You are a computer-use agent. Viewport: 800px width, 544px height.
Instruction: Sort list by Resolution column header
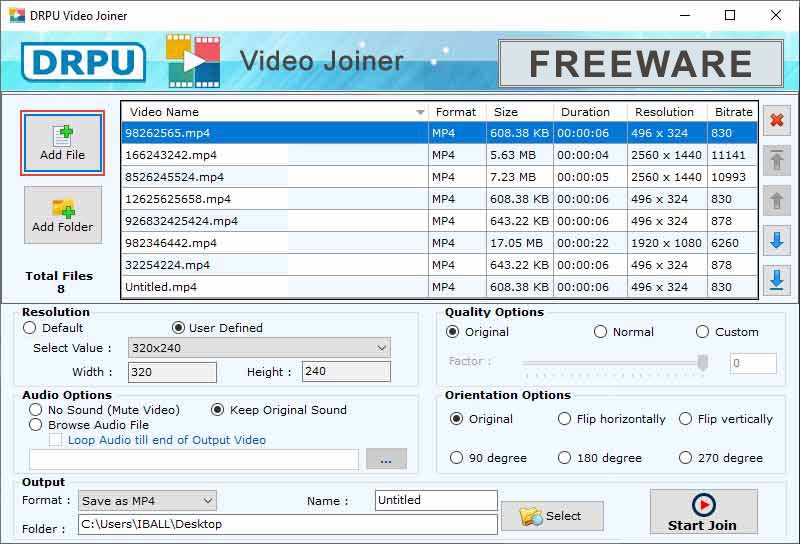(x=667, y=112)
